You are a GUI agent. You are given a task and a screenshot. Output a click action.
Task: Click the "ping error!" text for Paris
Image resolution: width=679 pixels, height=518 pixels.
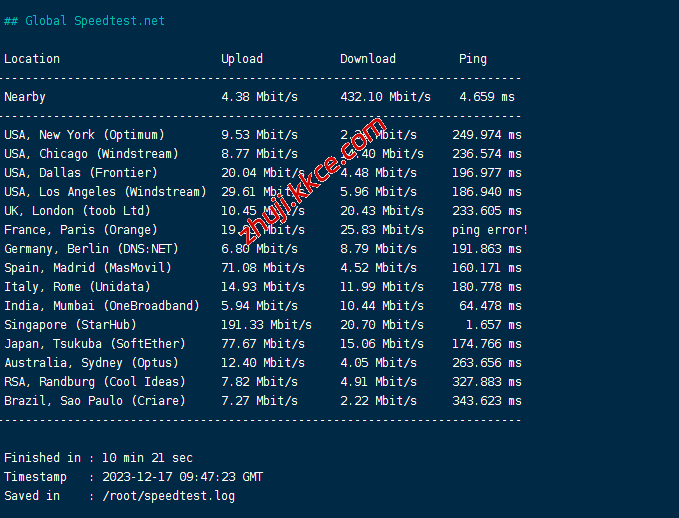tap(490, 230)
